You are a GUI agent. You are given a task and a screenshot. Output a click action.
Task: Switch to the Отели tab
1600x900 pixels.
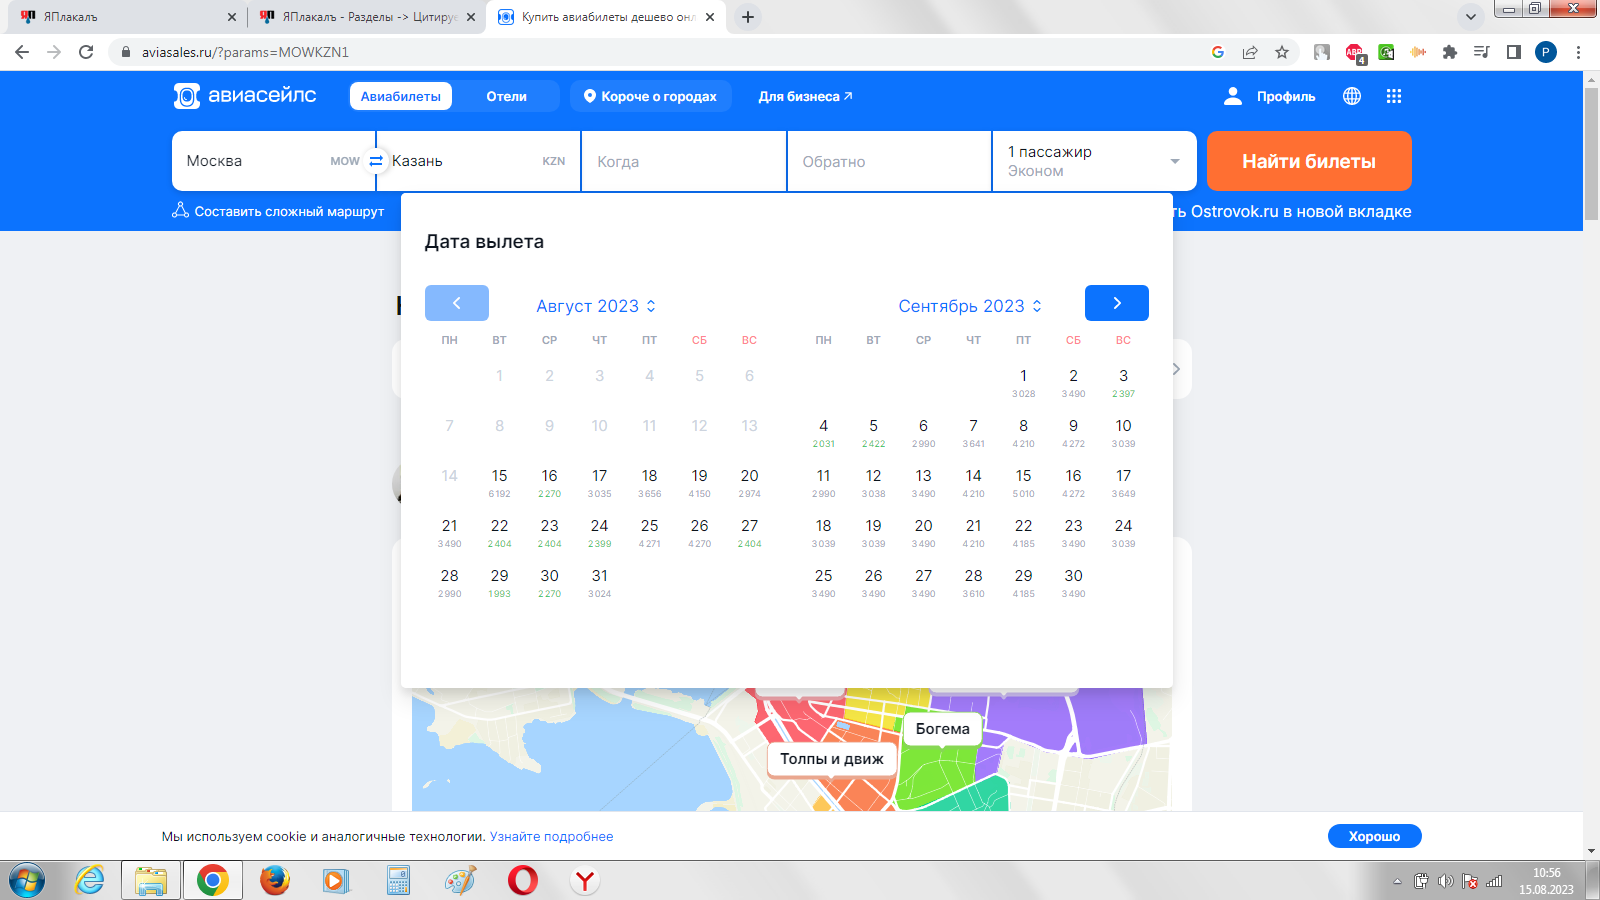[x=507, y=96]
